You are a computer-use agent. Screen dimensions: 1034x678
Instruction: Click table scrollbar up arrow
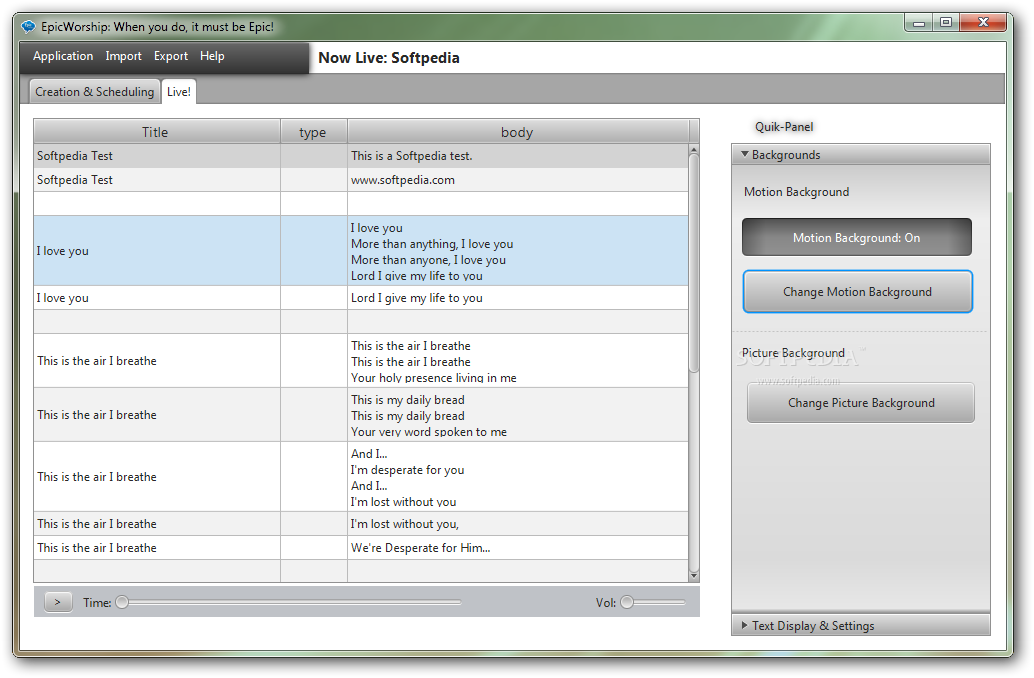(694, 151)
